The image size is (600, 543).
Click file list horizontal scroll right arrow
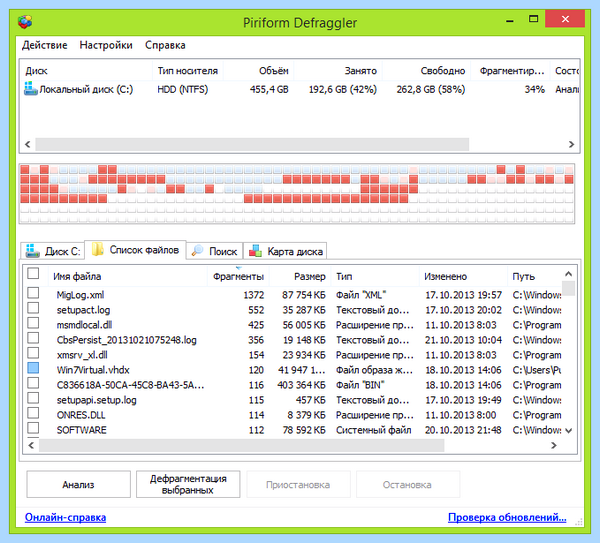pos(554,445)
